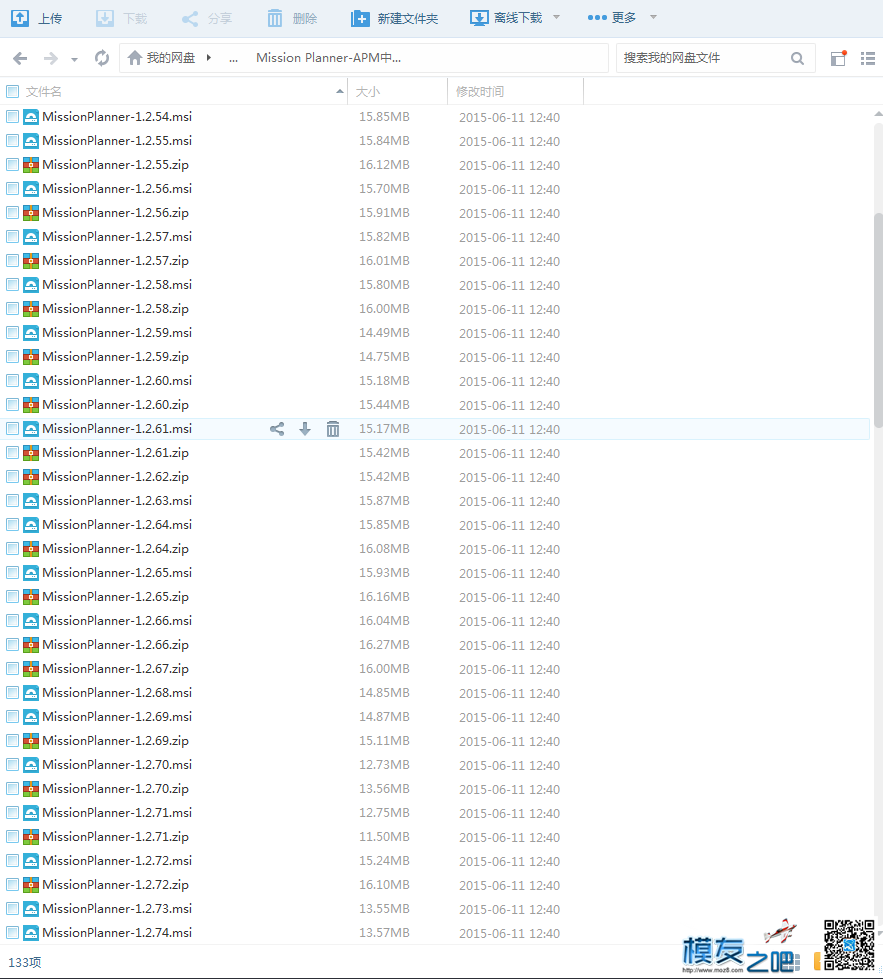Click the zip icon of MissionPlanner-1.2.66.zip
The width and height of the screenshot is (883, 979).
31,644
